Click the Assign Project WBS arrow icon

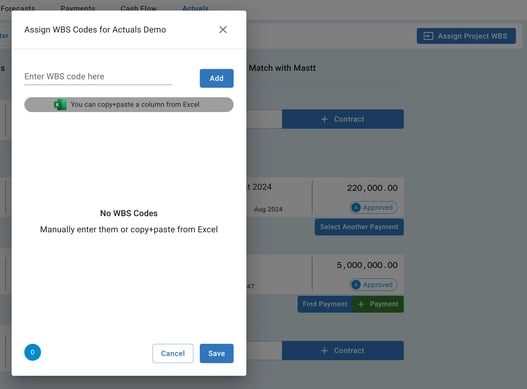[428, 36]
